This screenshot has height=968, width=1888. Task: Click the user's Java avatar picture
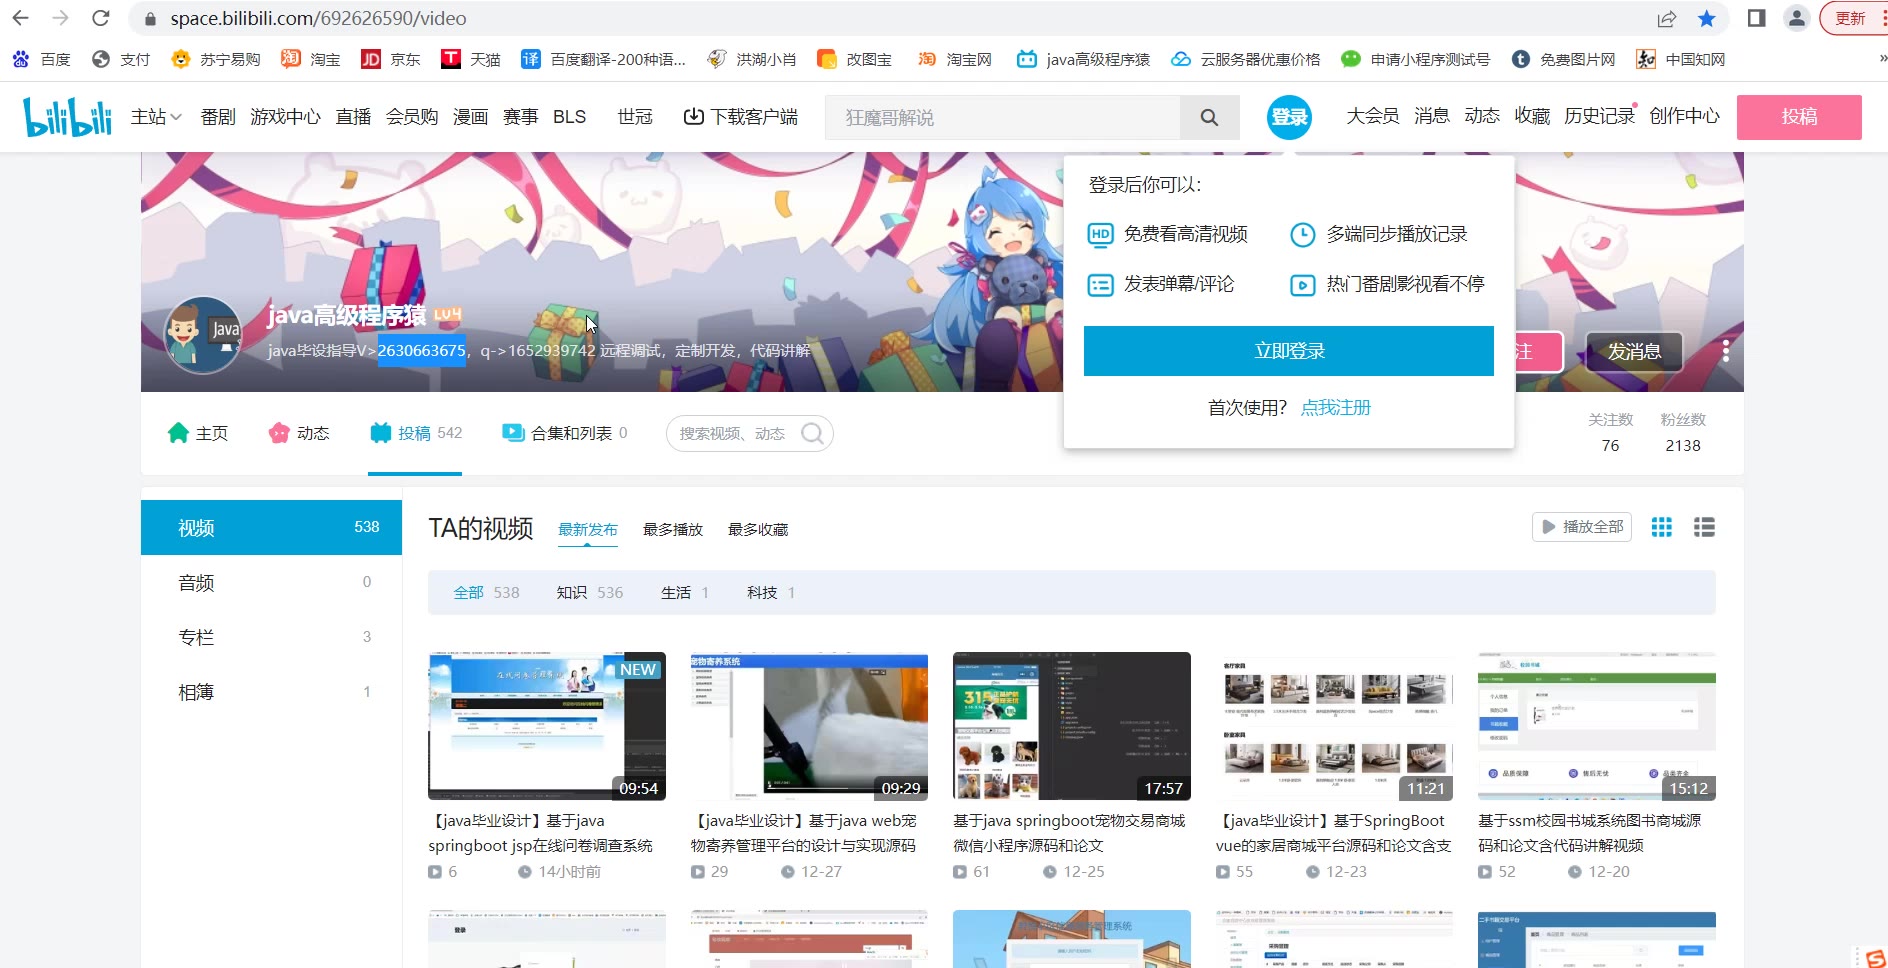pos(202,335)
